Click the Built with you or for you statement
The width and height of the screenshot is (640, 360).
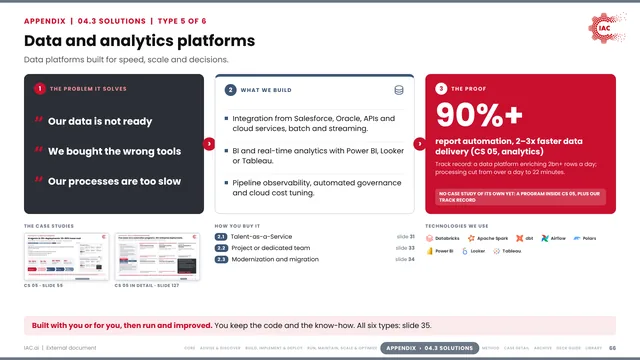122,326
